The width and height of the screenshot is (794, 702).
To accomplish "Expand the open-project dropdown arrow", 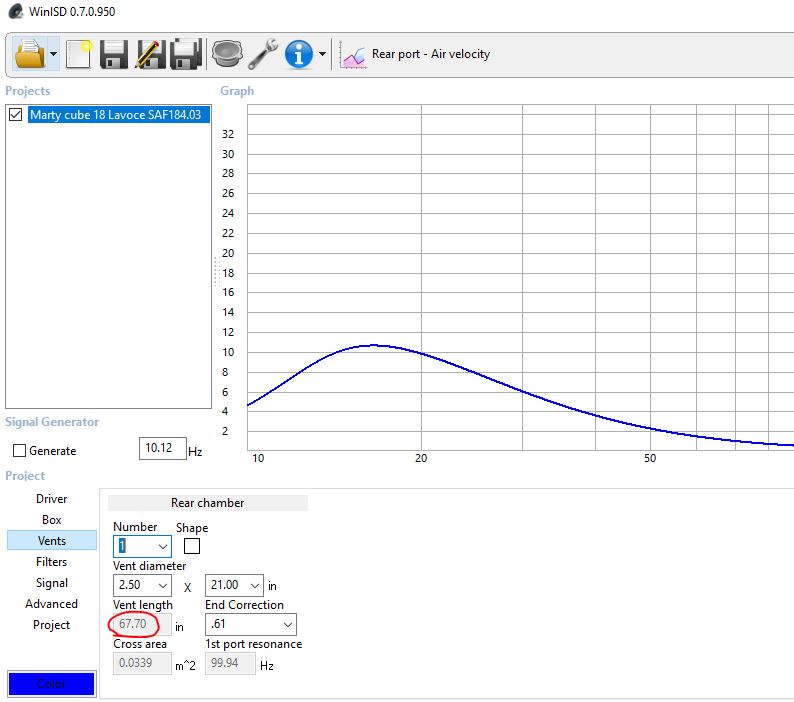I will [53, 54].
